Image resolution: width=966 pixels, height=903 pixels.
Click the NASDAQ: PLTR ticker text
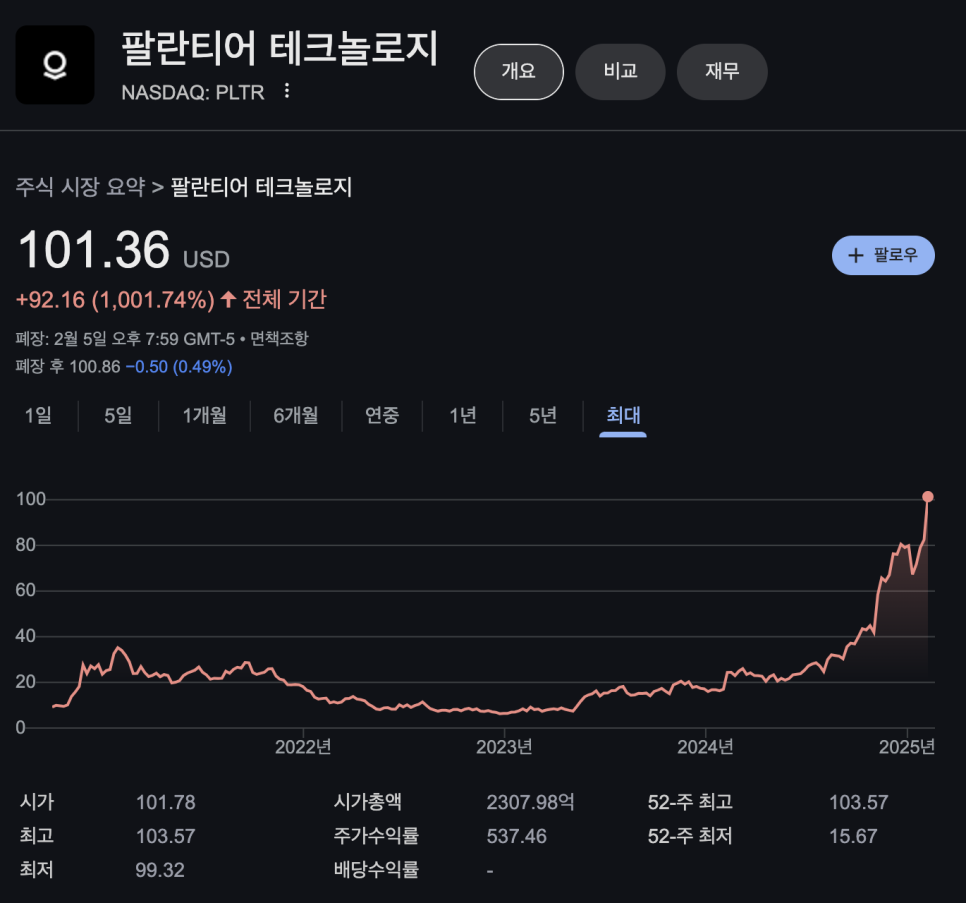193,92
